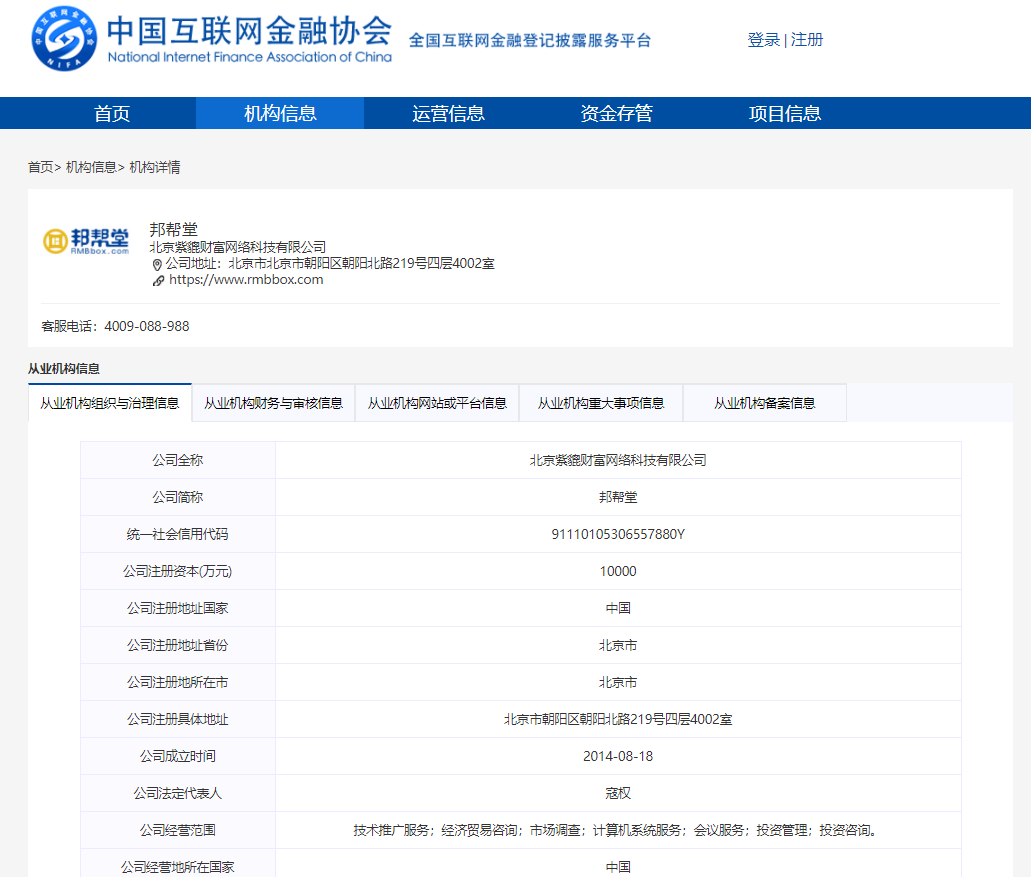Go to 机构信息 in the breadcrumb

pos(91,167)
